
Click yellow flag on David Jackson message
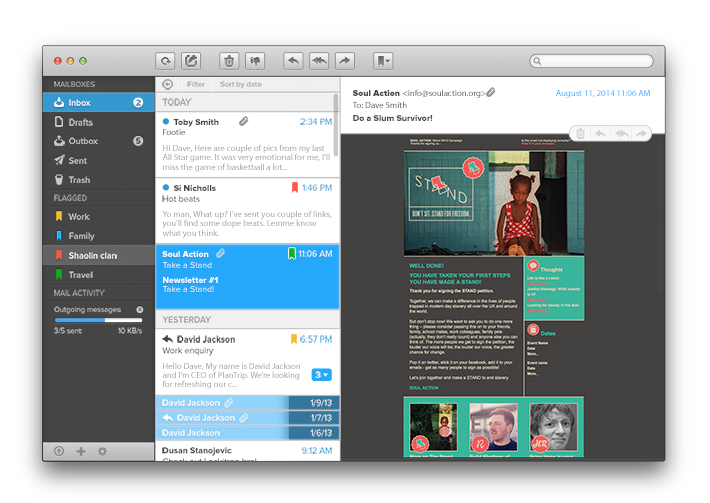coord(293,339)
